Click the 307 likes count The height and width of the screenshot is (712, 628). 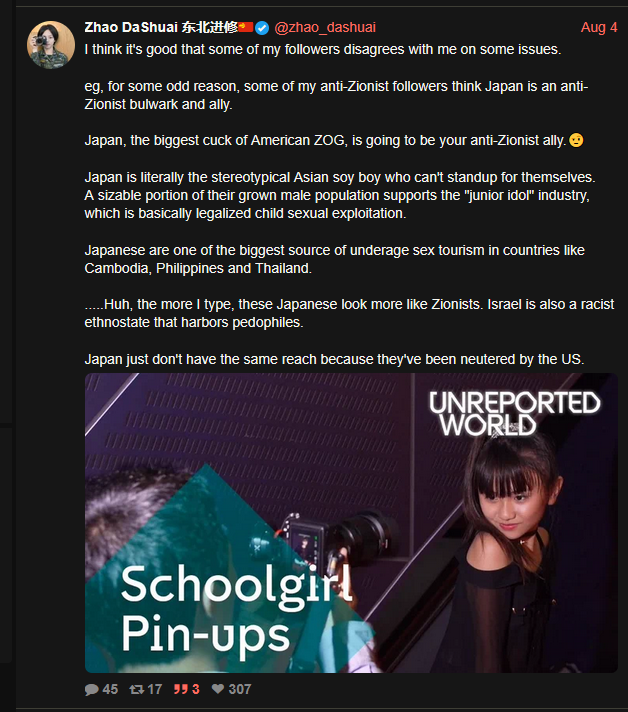click(240, 689)
